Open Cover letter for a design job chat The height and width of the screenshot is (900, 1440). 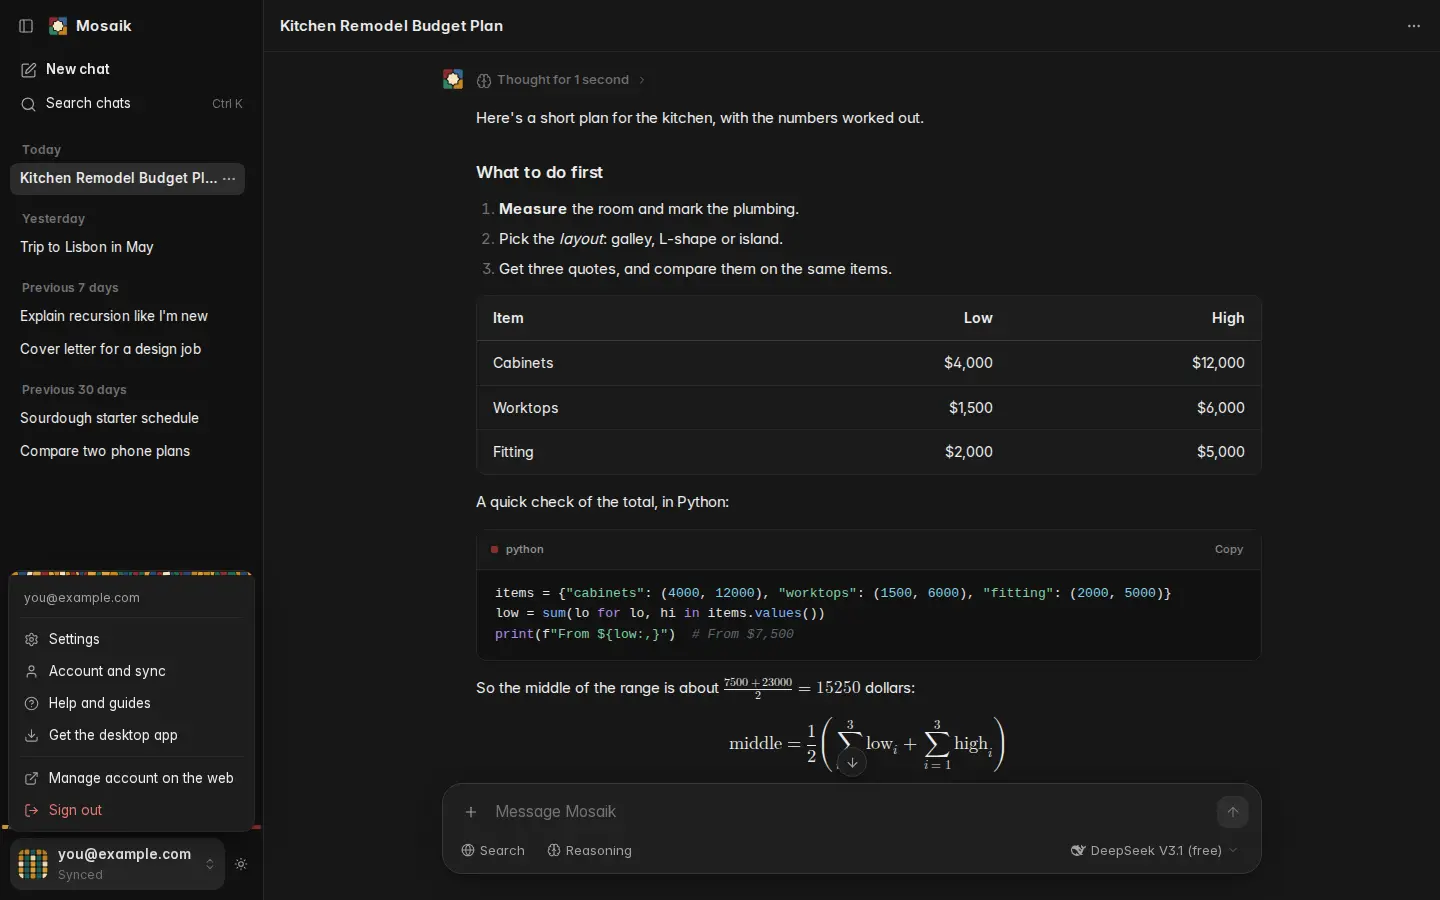(x=127, y=349)
